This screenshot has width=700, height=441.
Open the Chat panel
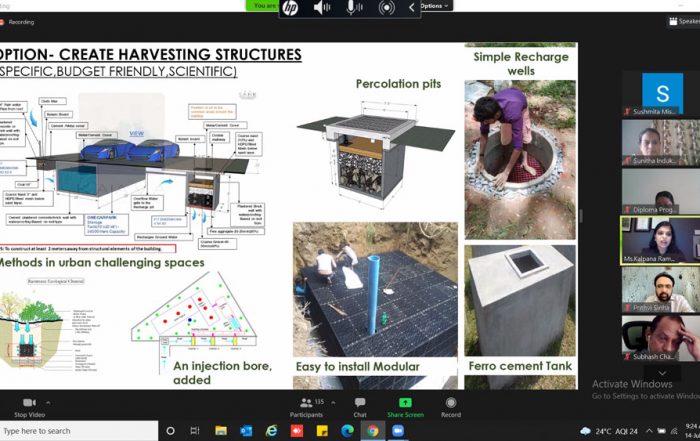click(x=360, y=408)
